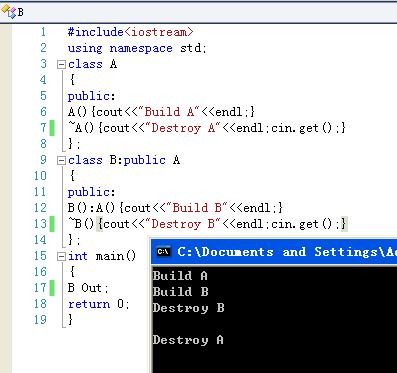Viewport: 397px width, 373px height.
Task: Click the class B icon in navigation bar
Action: point(9,12)
